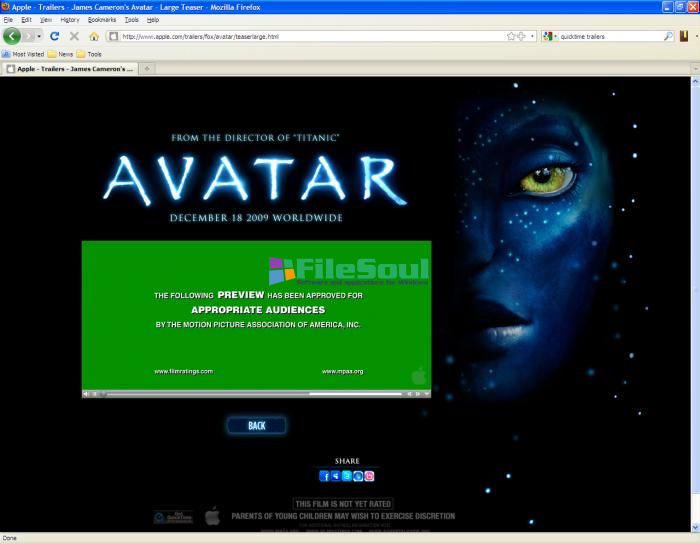
Task: Click the glowing BACK button
Action: (x=256, y=426)
